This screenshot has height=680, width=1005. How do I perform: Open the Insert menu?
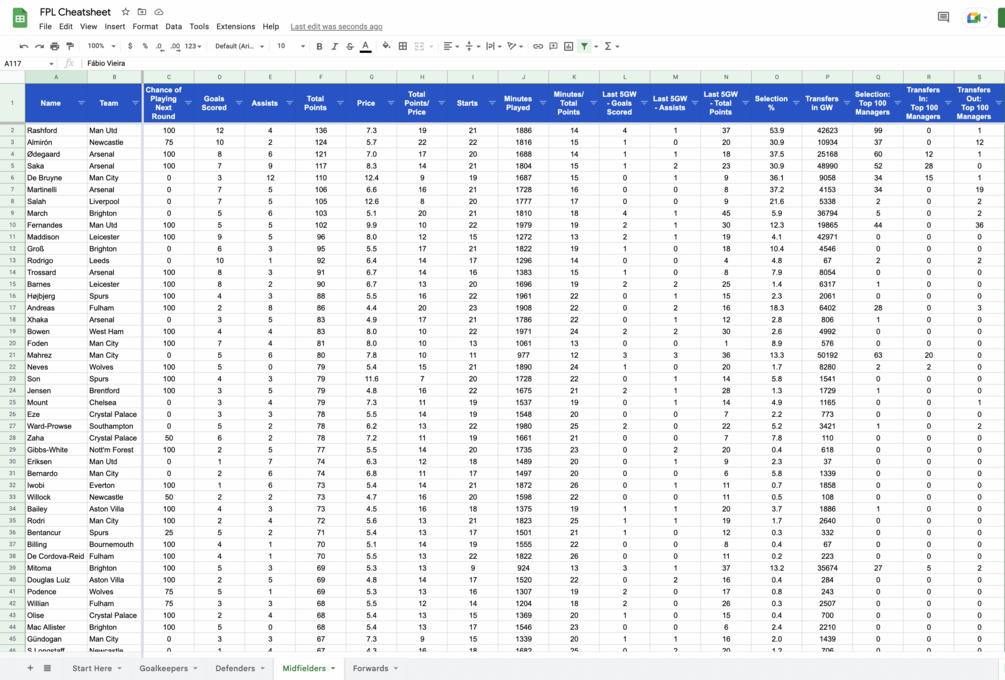click(x=115, y=26)
